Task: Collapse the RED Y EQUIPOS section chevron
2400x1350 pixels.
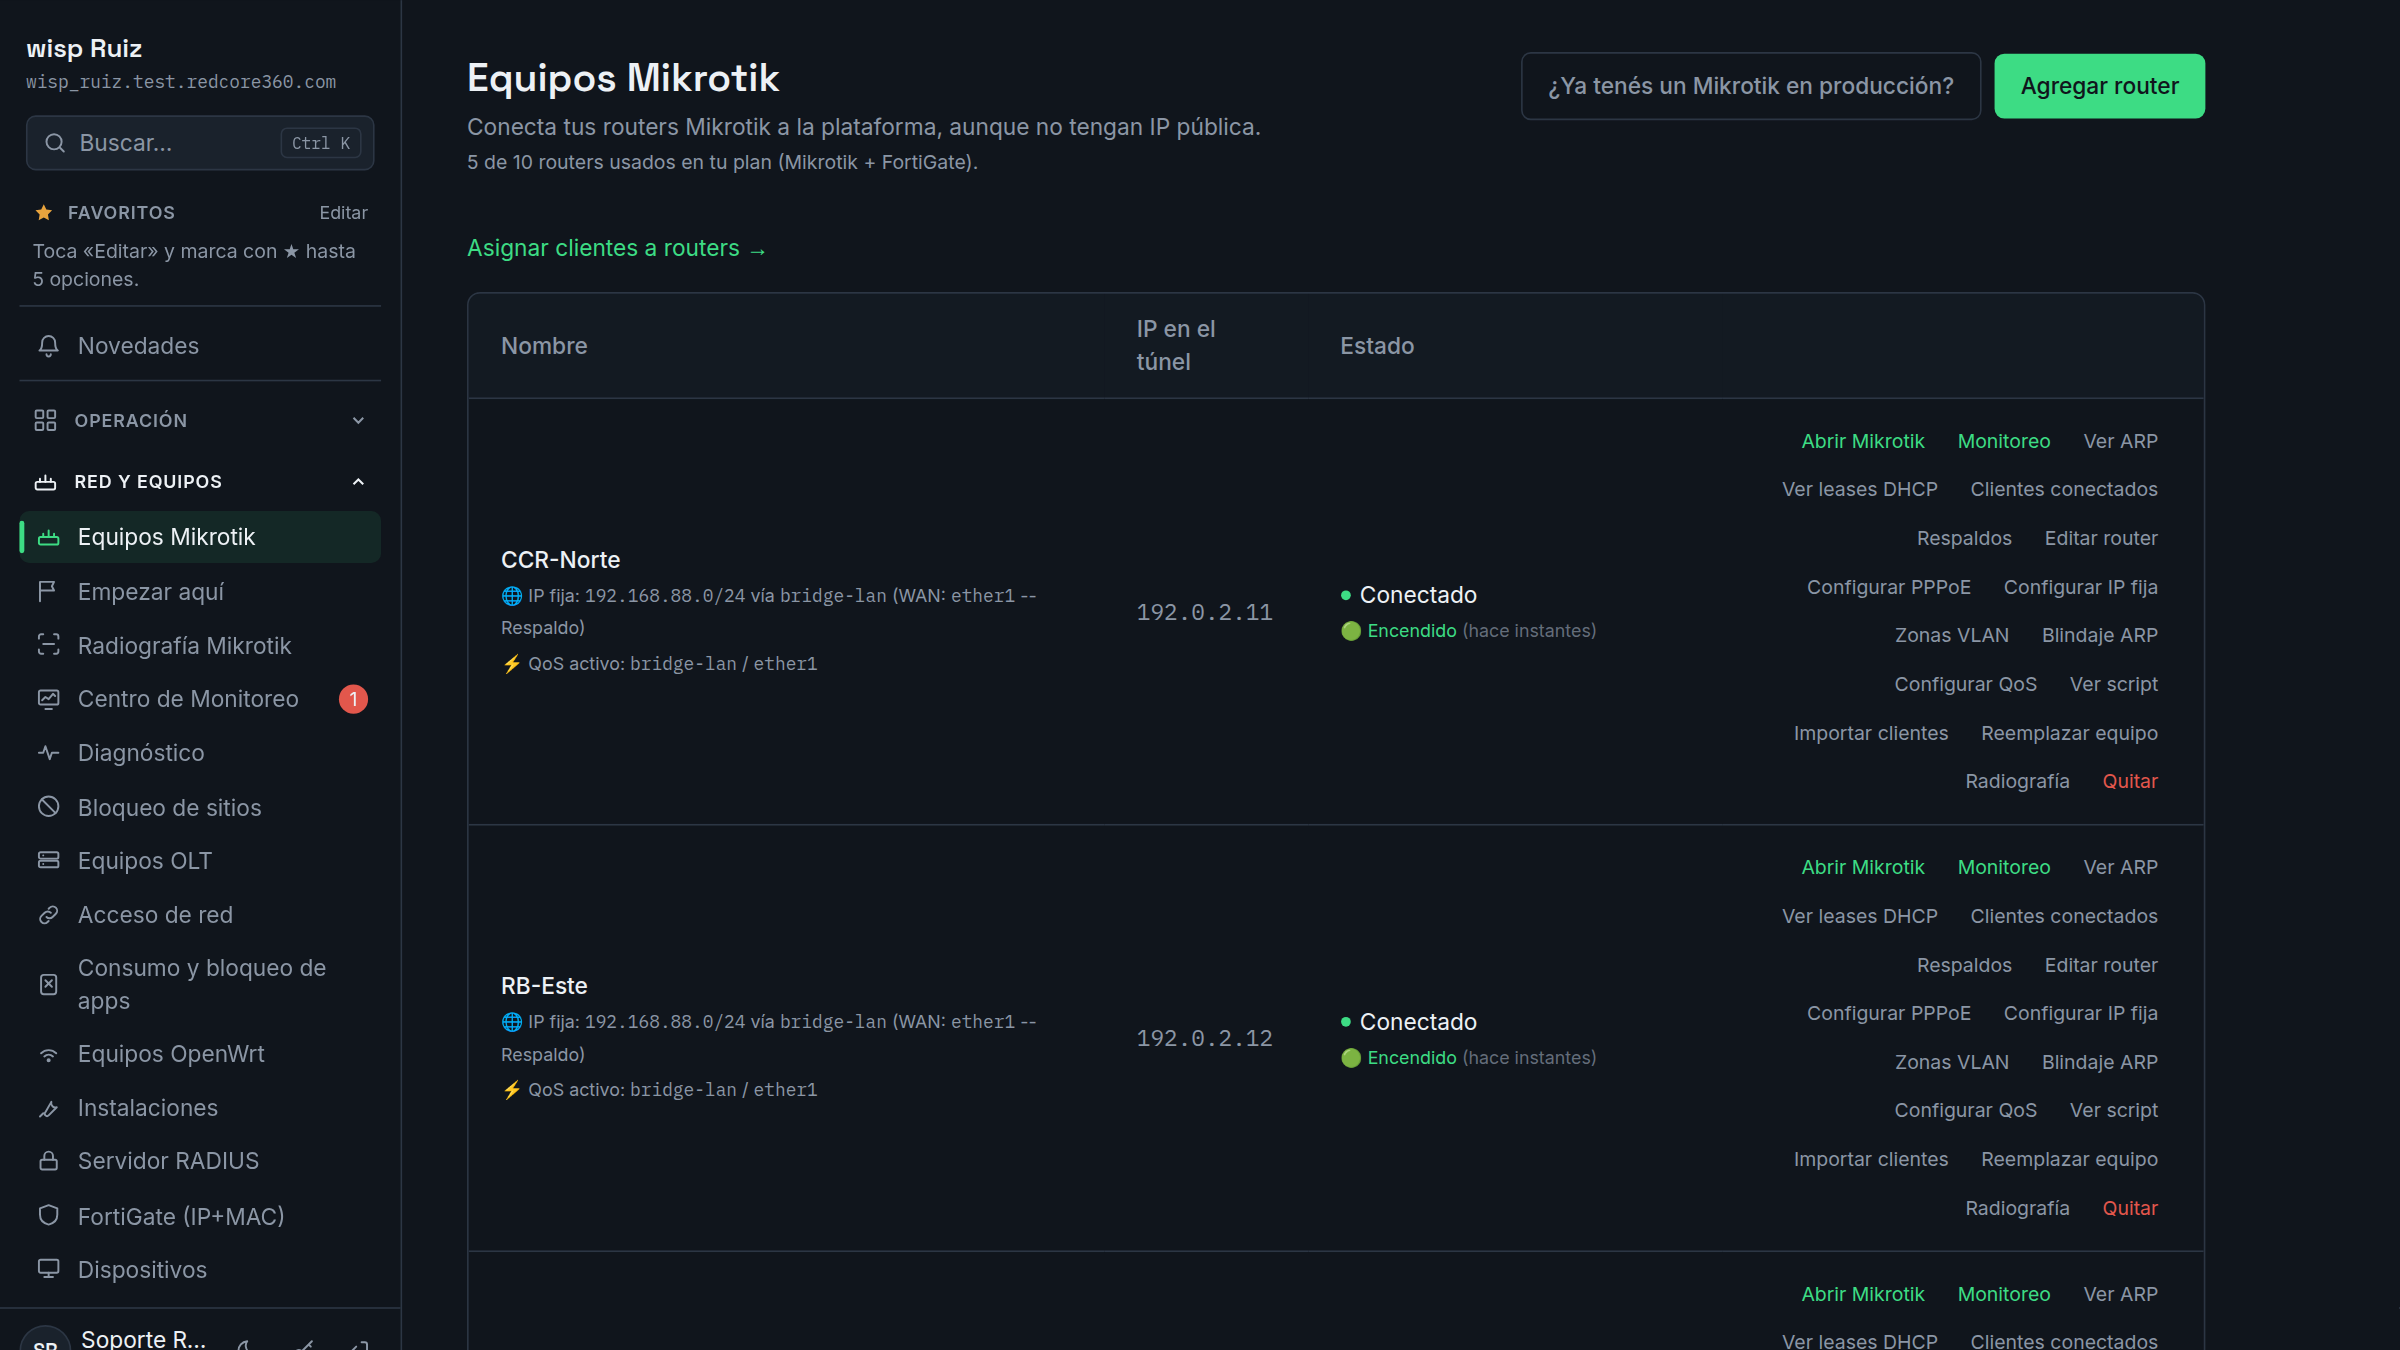Action: click(x=358, y=482)
